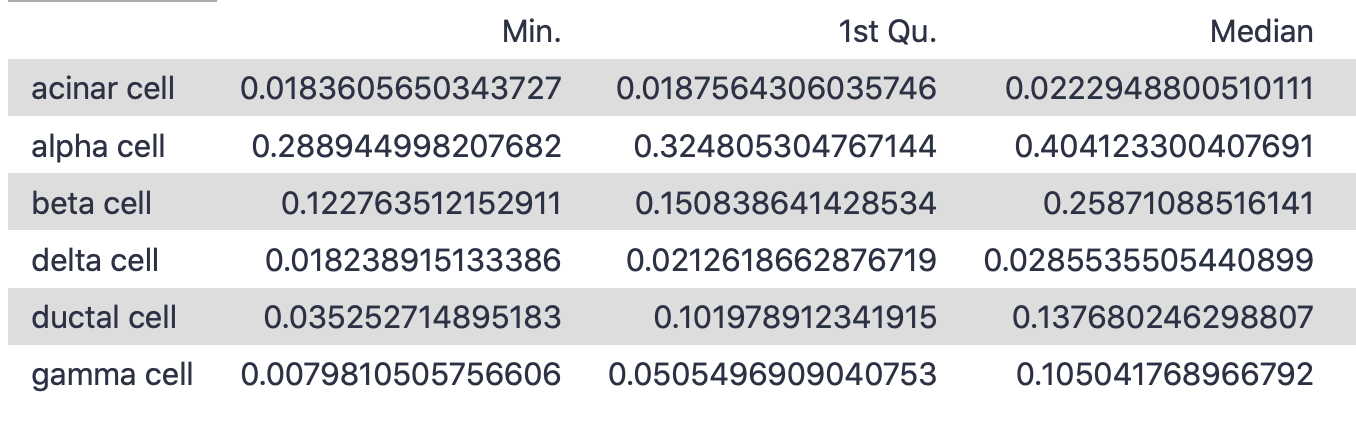This screenshot has height=424, width=1356.
Task: Click acinar cell Median value 0.0222948800510111
Action: [1159, 89]
